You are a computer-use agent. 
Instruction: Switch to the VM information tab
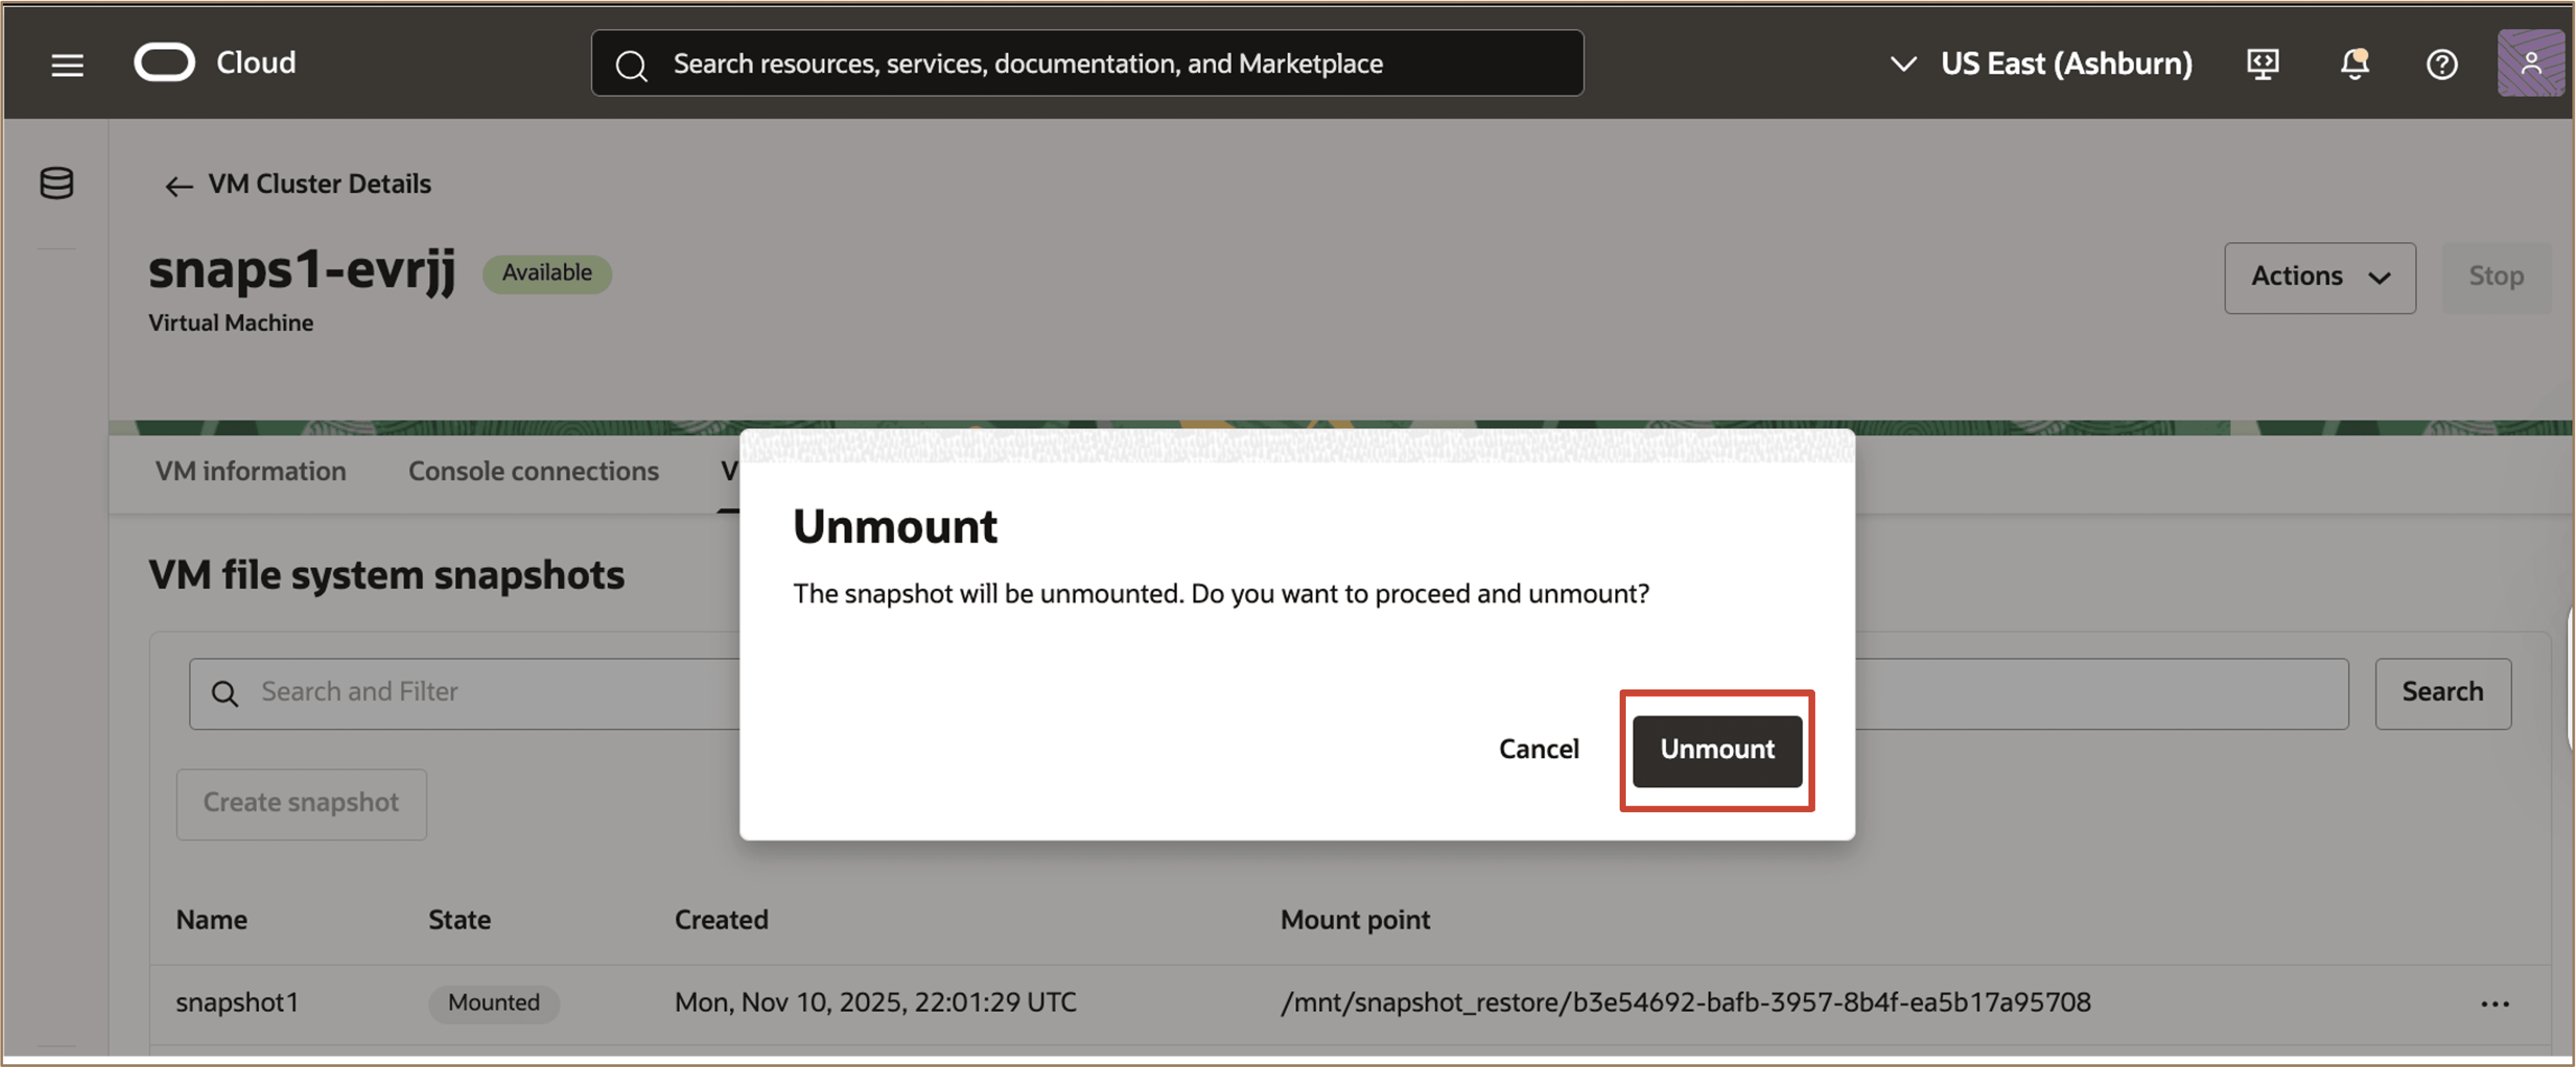(250, 470)
